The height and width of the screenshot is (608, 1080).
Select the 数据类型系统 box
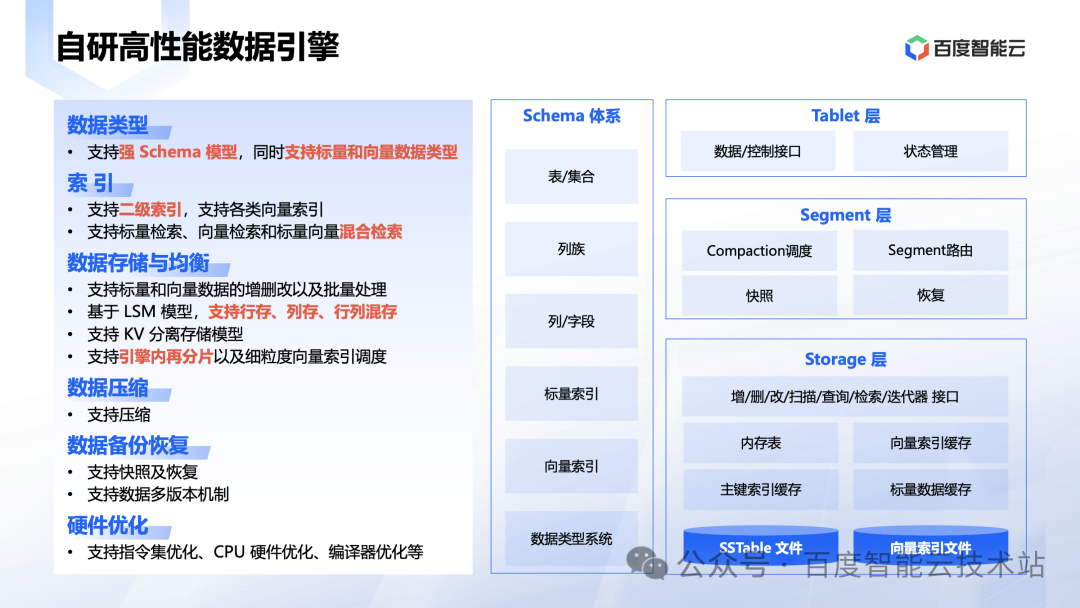[x=572, y=538]
